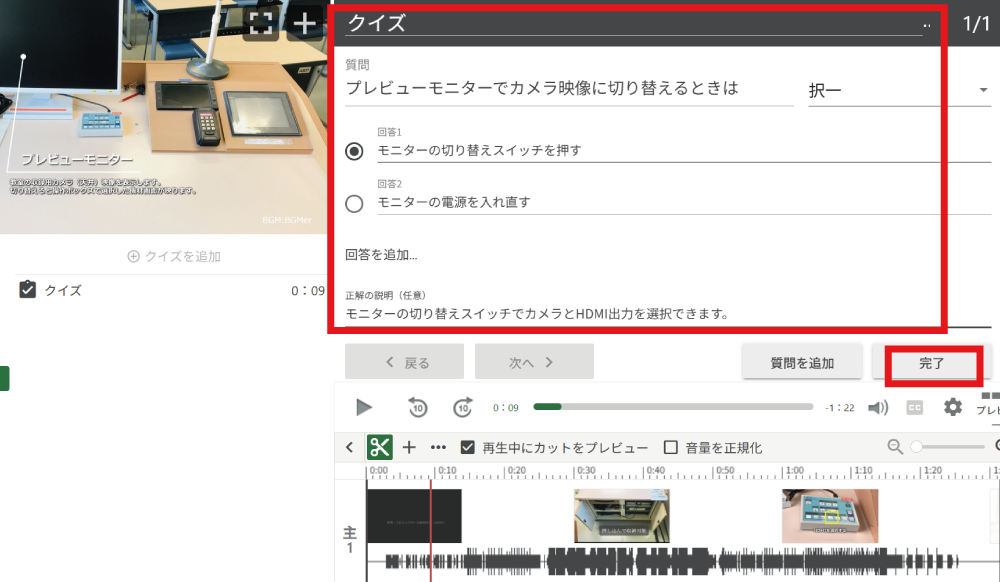Click the fullscreen icon on the video preview
The height and width of the screenshot is (582, 1000).
(261, 23)
